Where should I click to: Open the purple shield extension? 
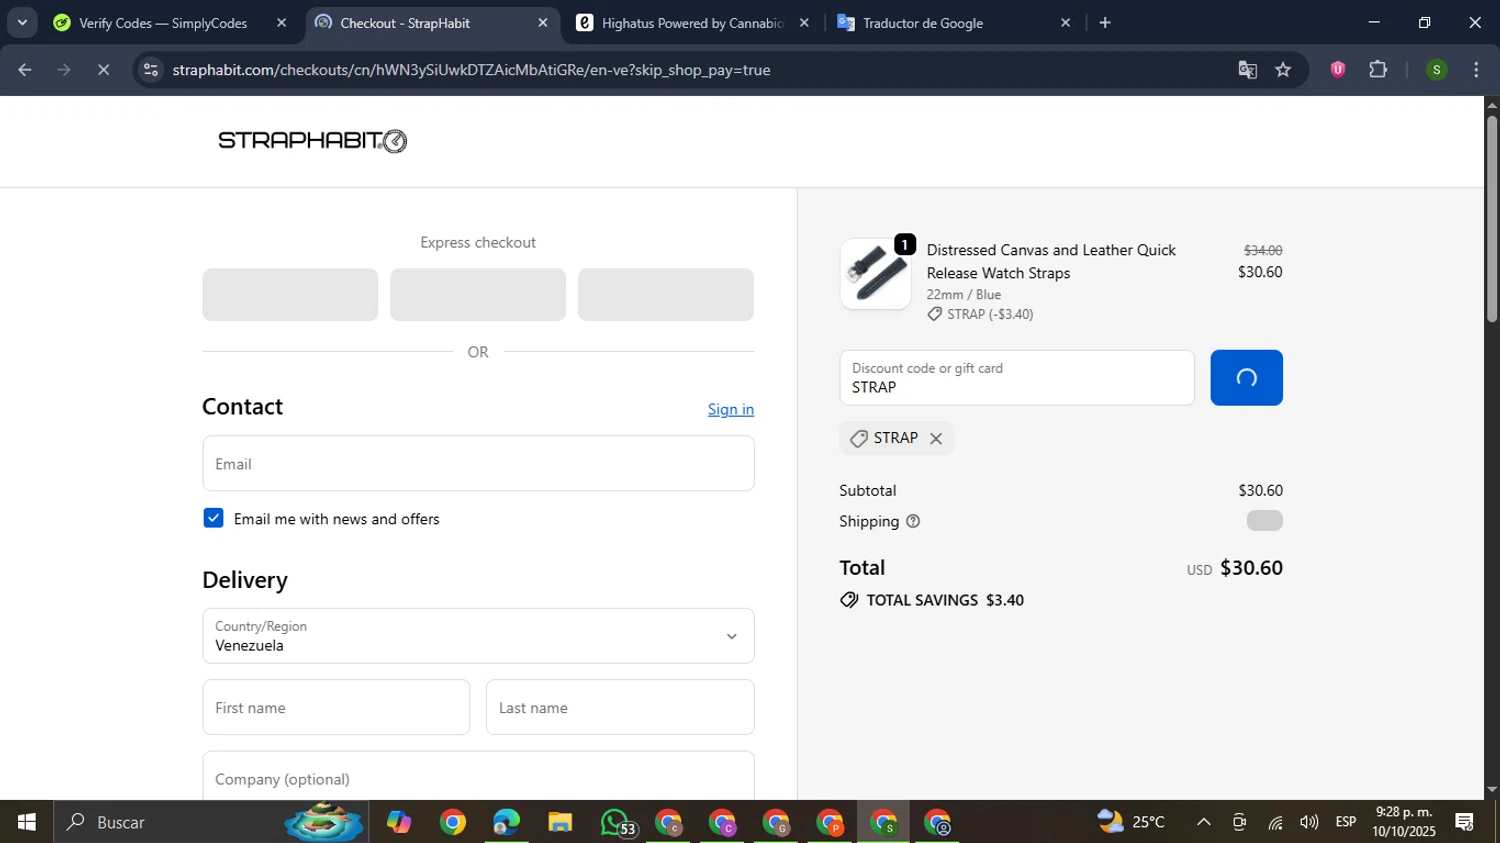click(x=1338, y=69)
